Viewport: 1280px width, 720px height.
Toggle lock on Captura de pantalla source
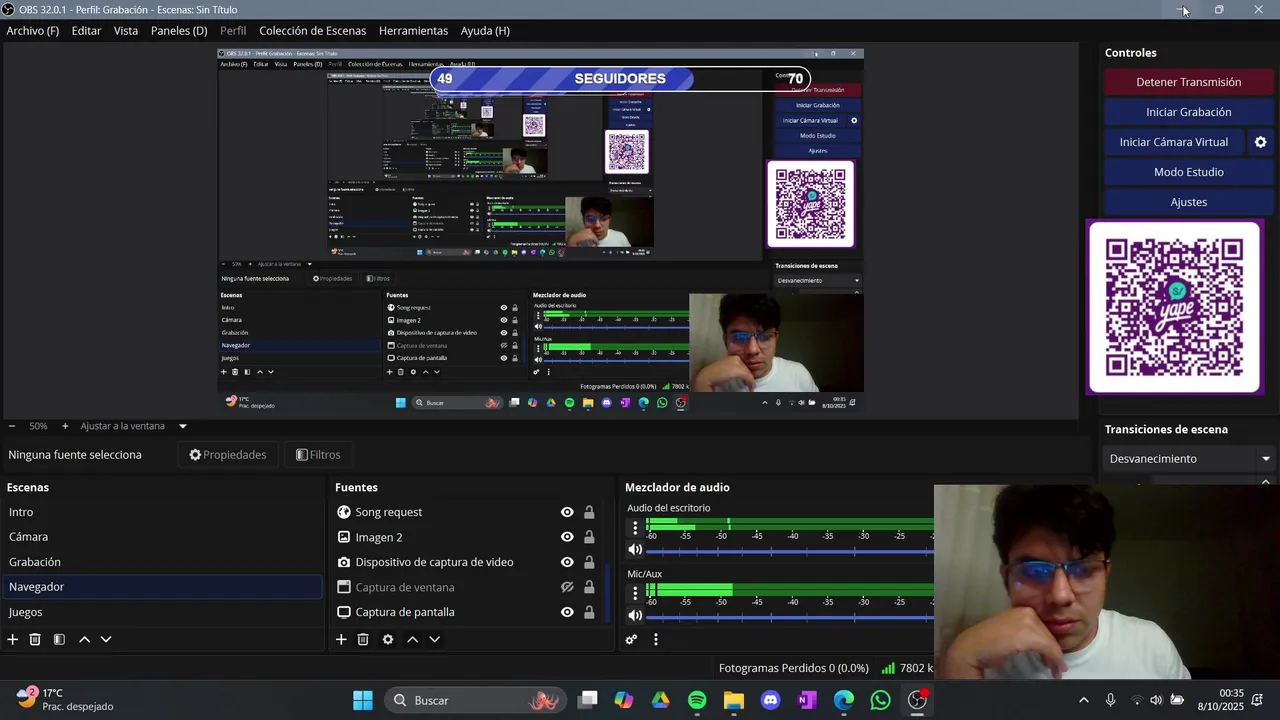coord(589,612)
